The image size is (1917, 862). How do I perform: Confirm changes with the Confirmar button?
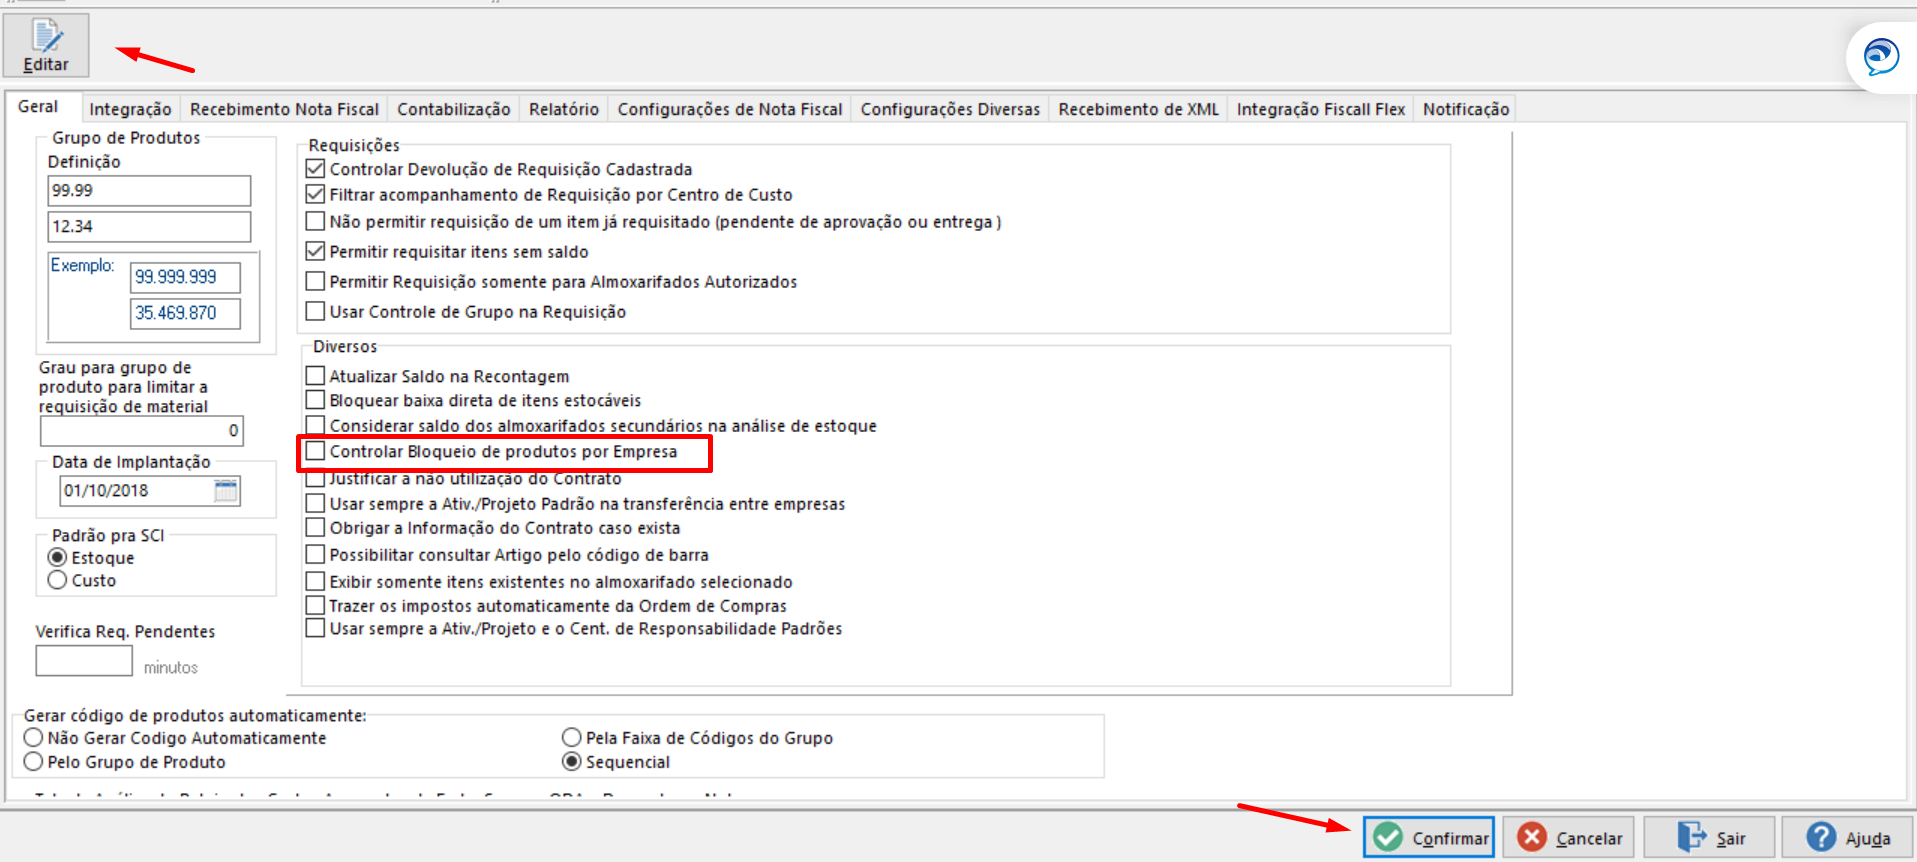(1429, 838)
